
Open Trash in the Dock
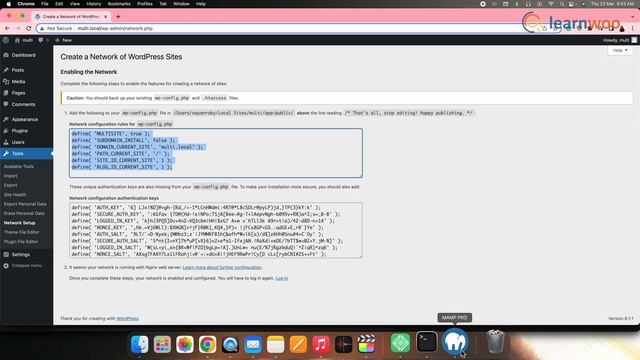pyautogui.click(x=495, y=342)
